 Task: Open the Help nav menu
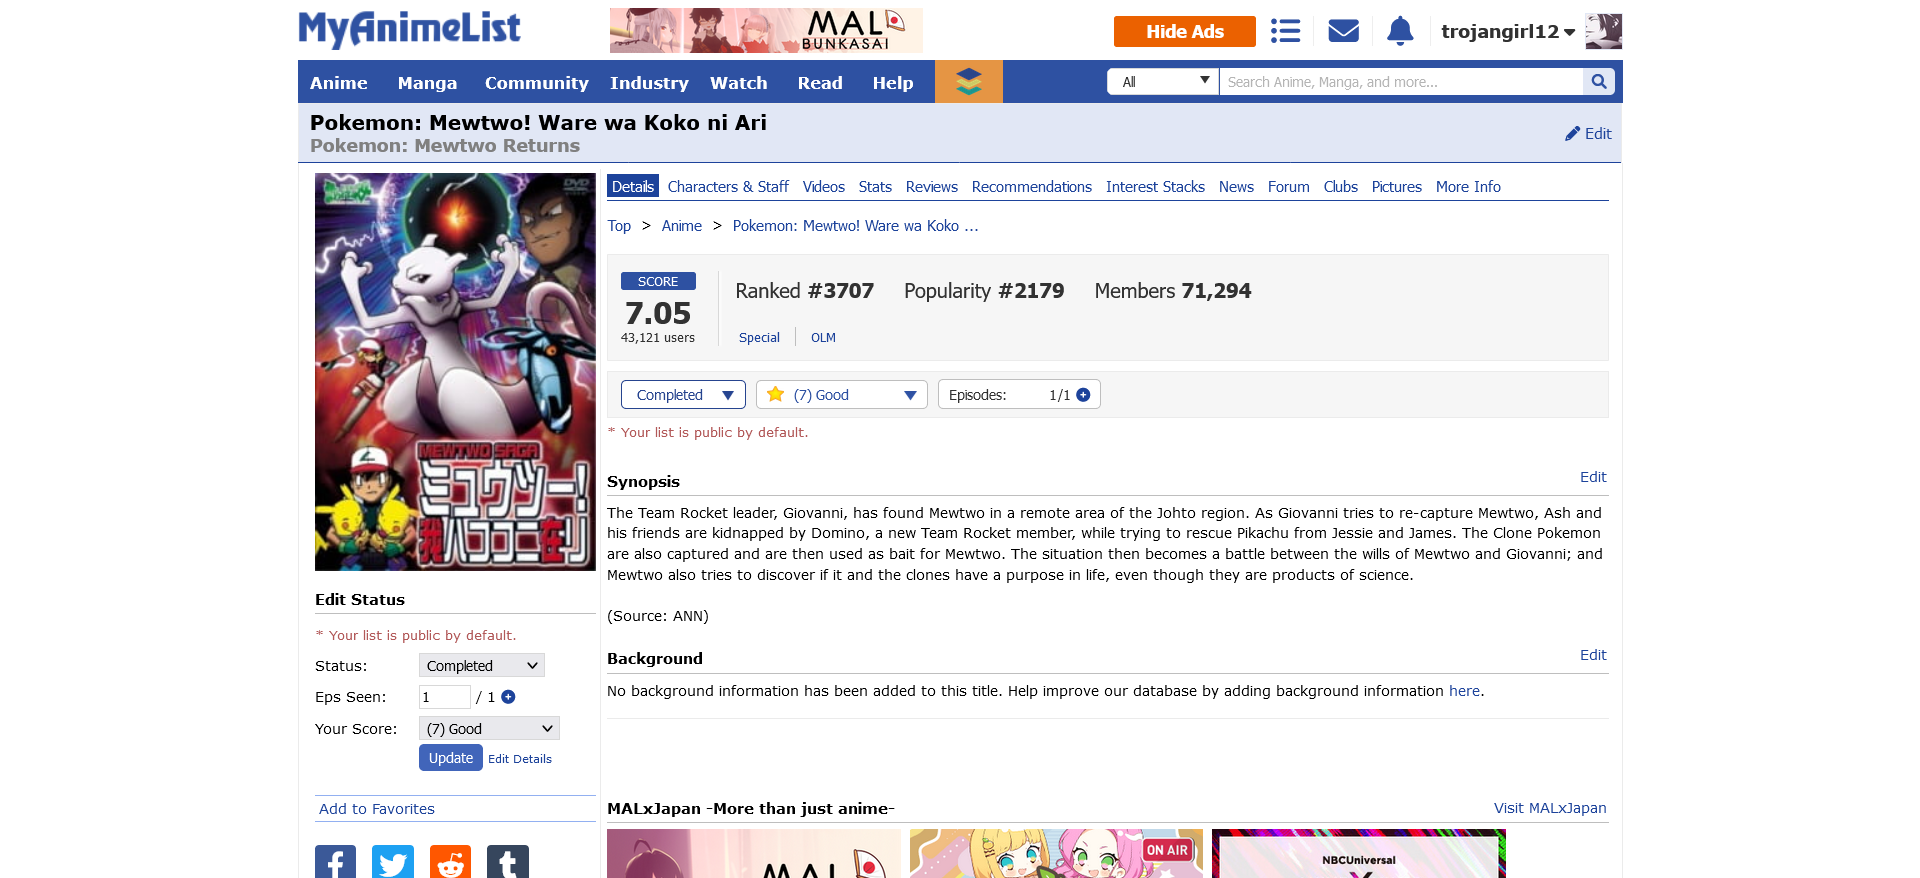point(893,83)
